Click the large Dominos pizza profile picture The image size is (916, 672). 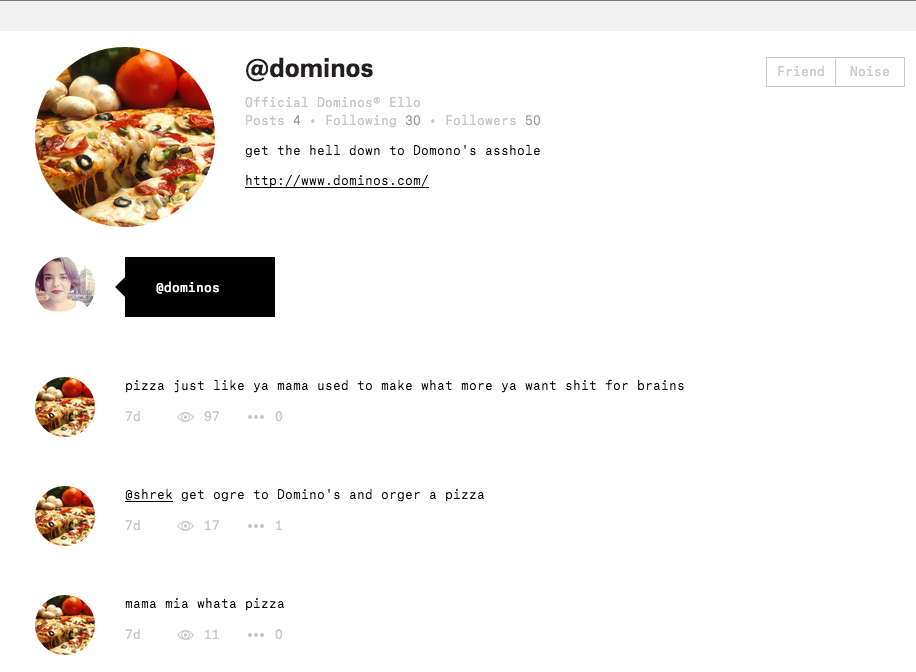click(x=125, y=136)
